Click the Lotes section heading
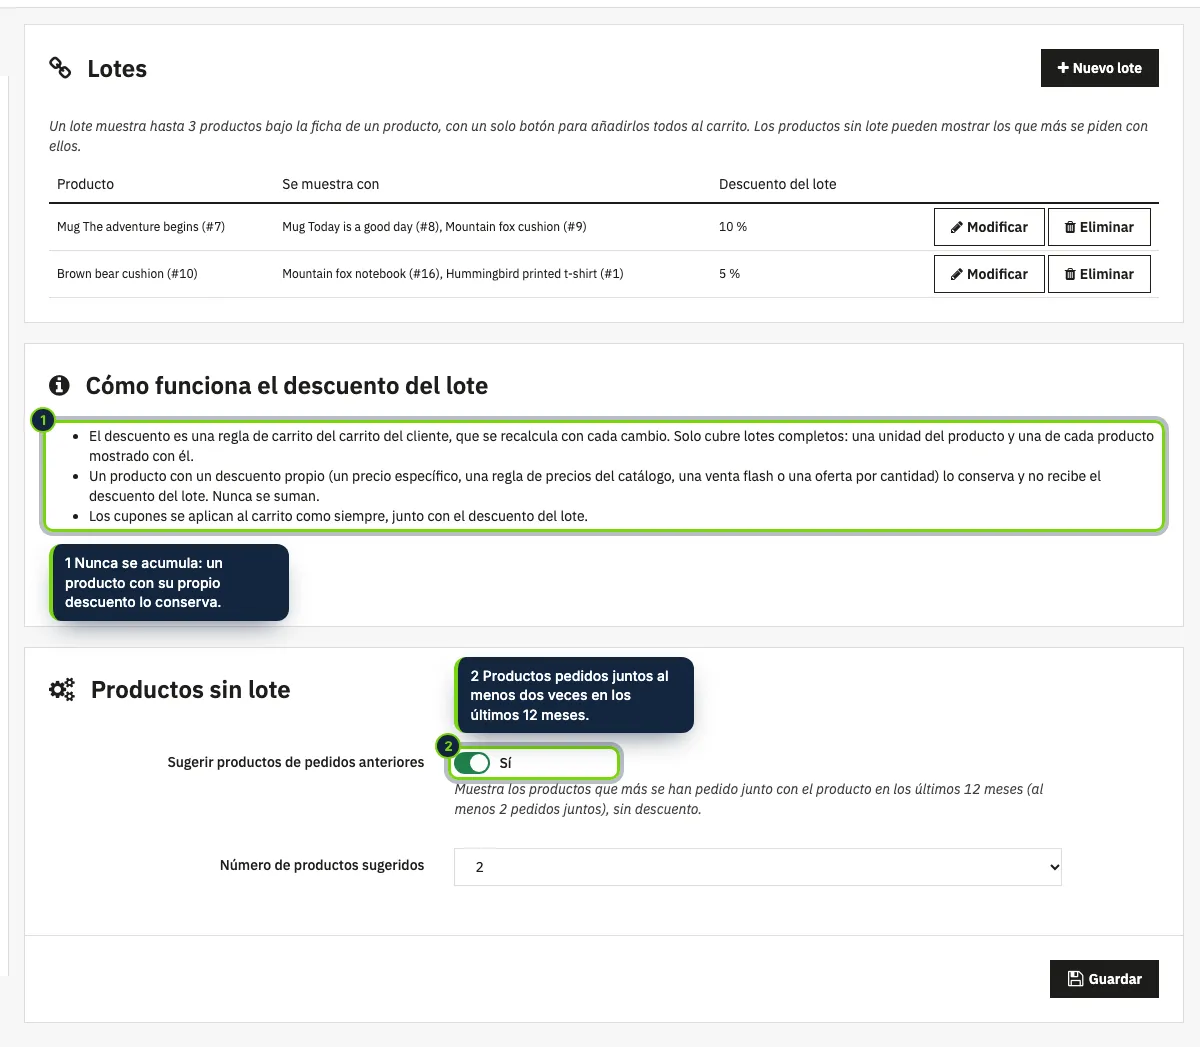The width and height of the screenshot is (1200, 1047). click(117, 69)
